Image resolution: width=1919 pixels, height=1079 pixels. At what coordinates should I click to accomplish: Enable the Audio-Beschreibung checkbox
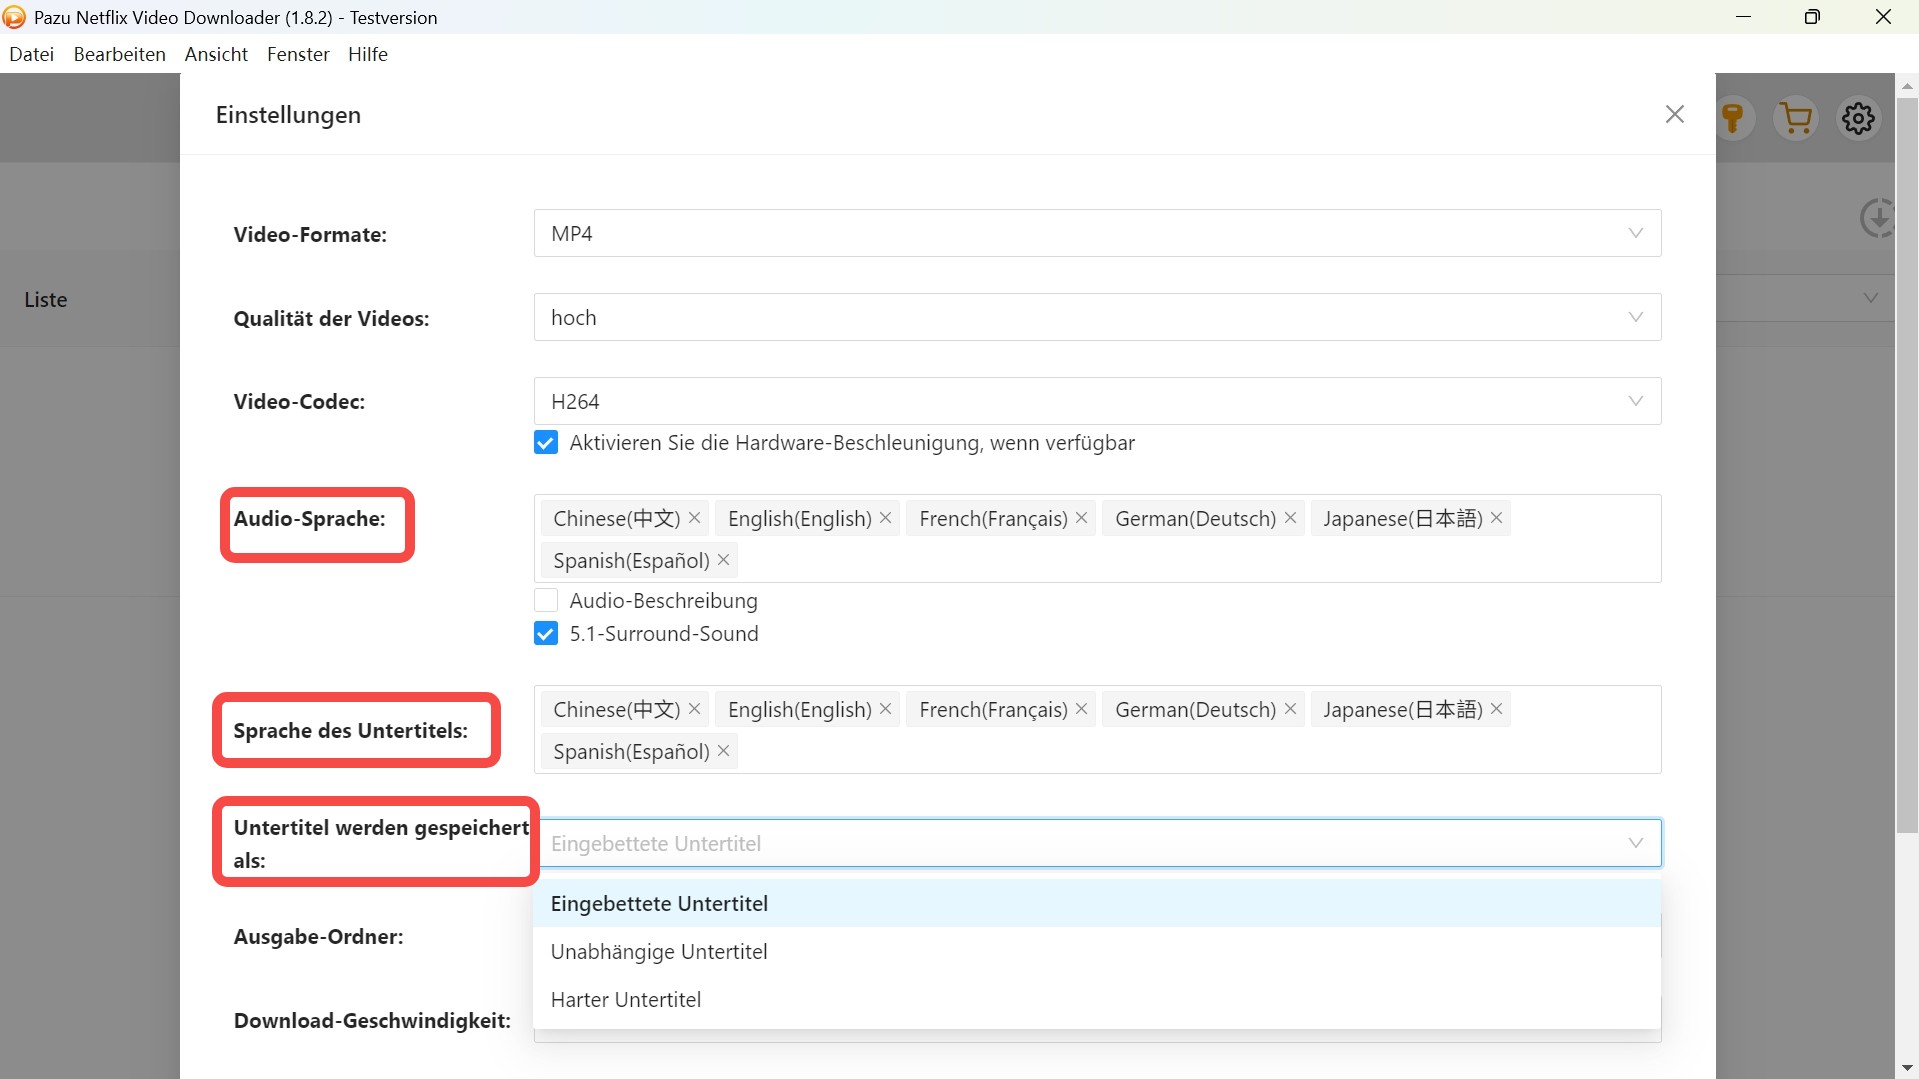(546, 600)
